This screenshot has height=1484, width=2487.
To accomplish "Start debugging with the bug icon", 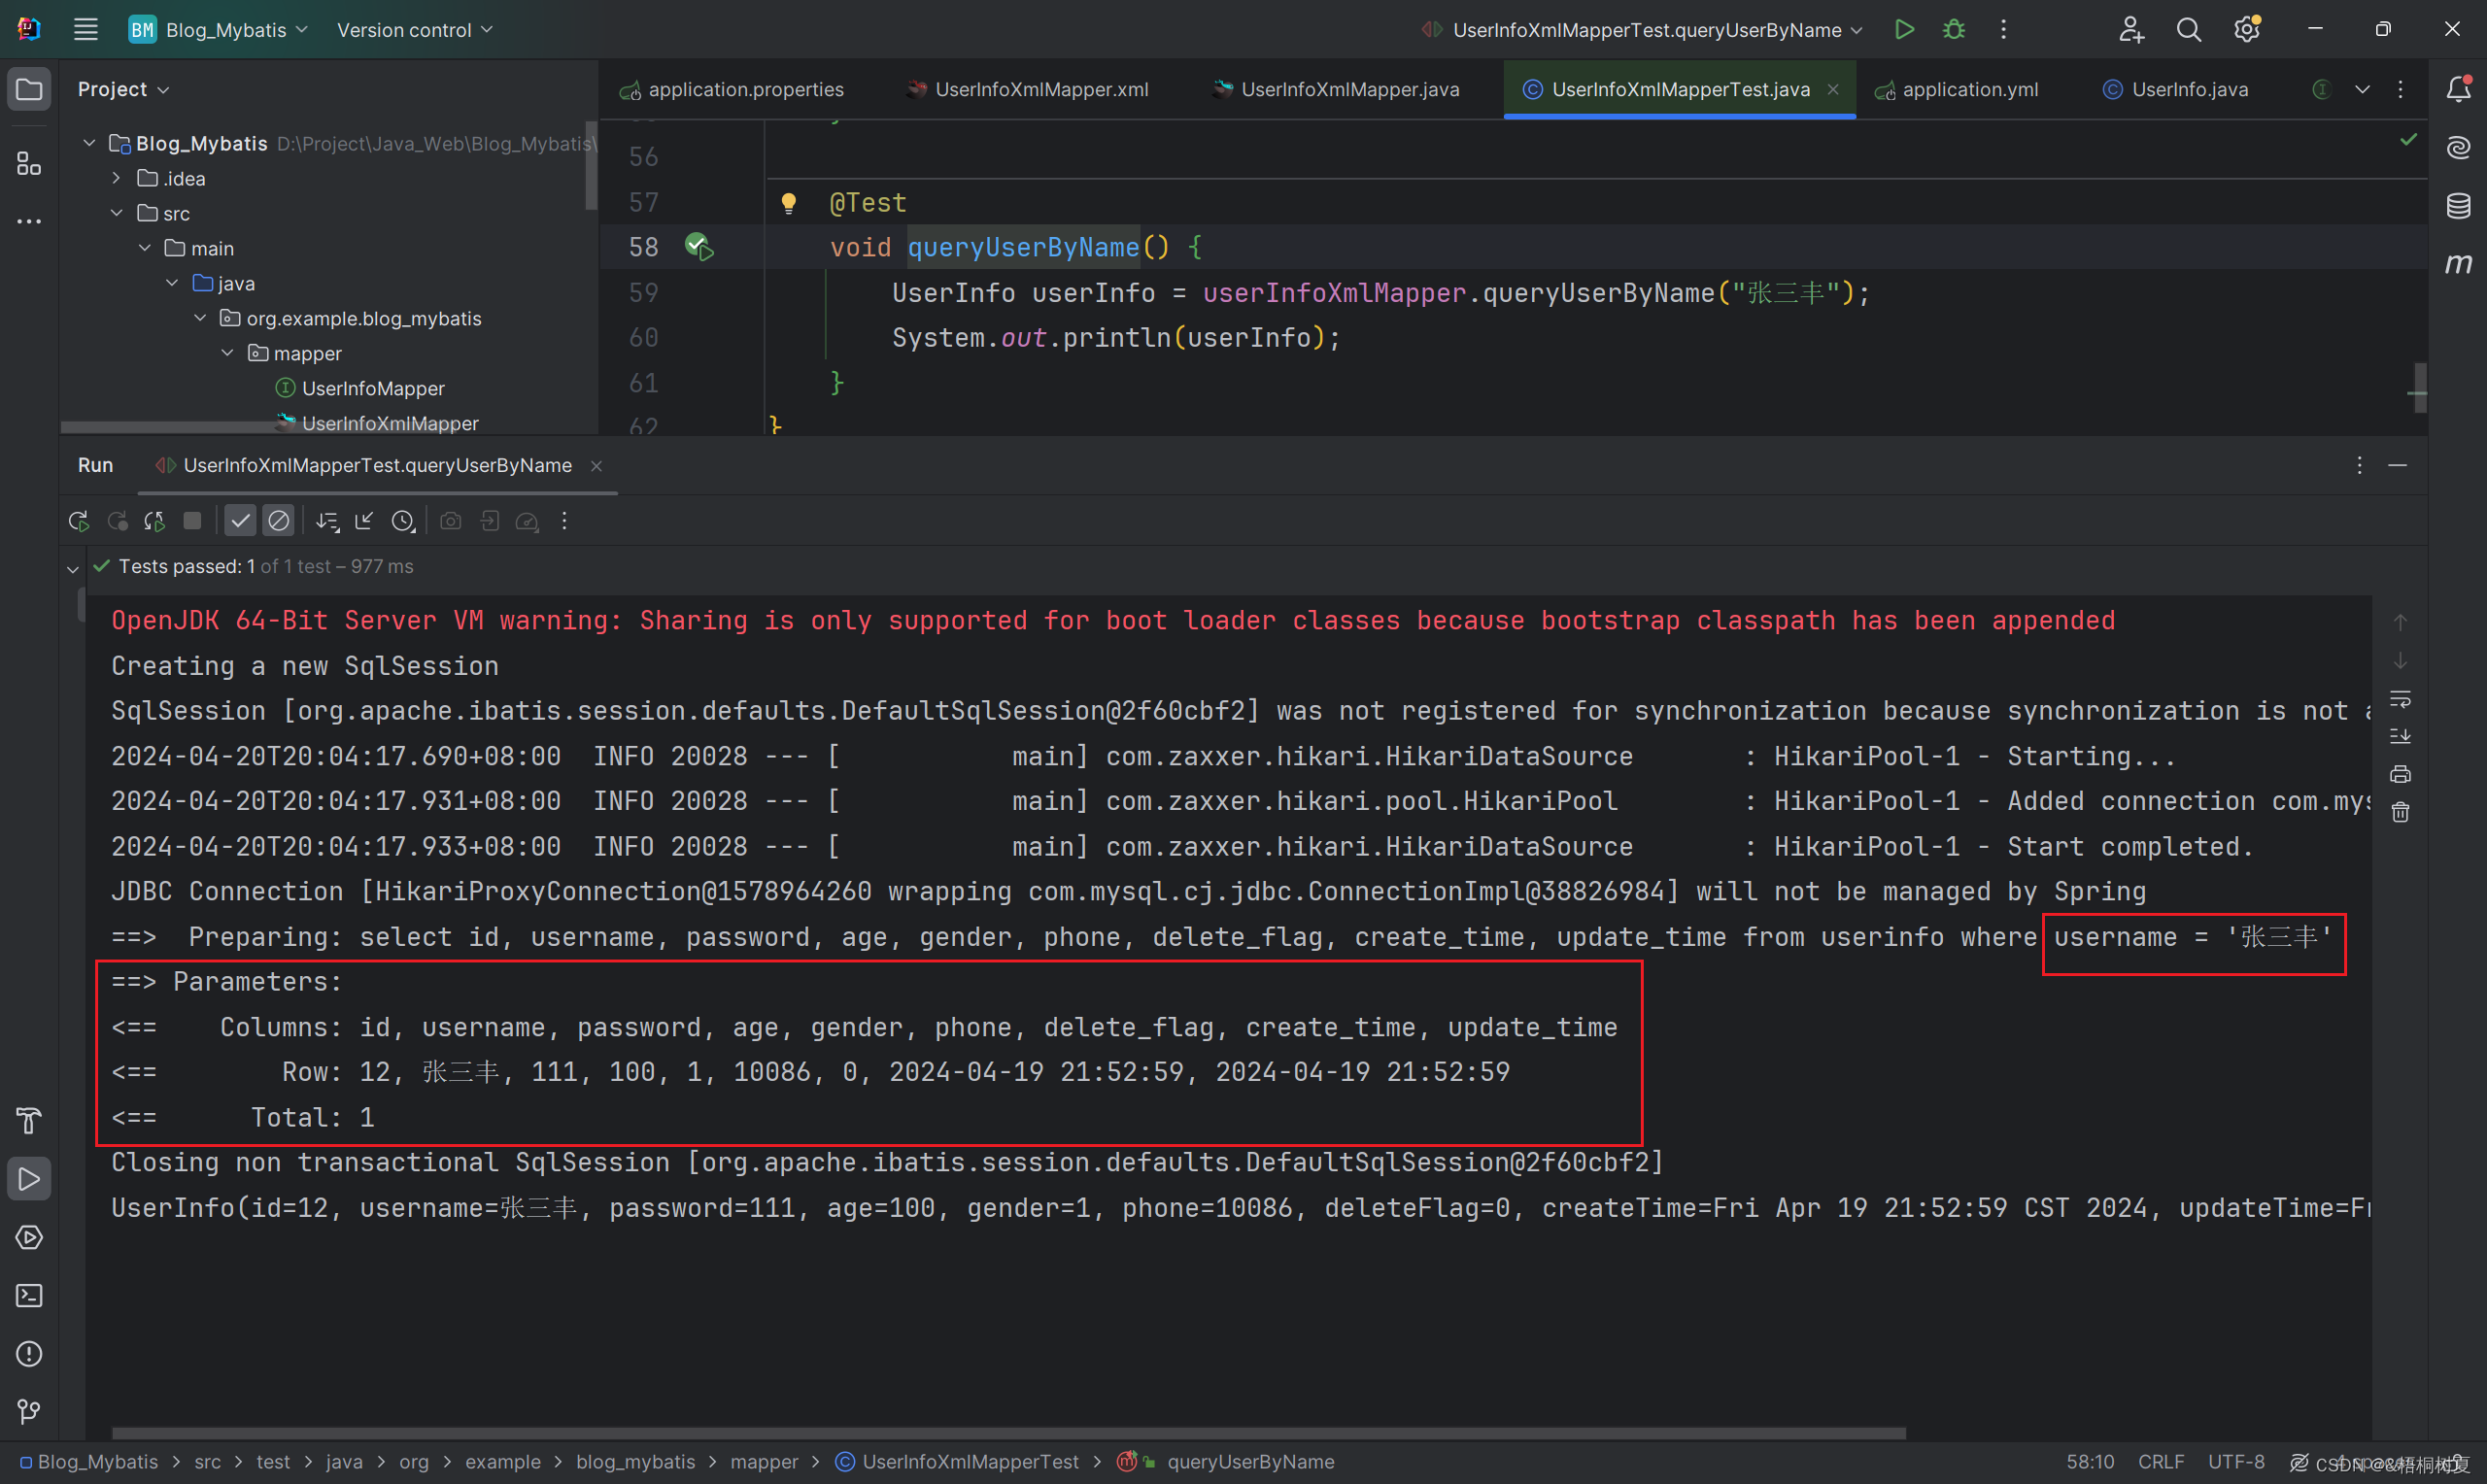I will click(x=1953, y=30).
